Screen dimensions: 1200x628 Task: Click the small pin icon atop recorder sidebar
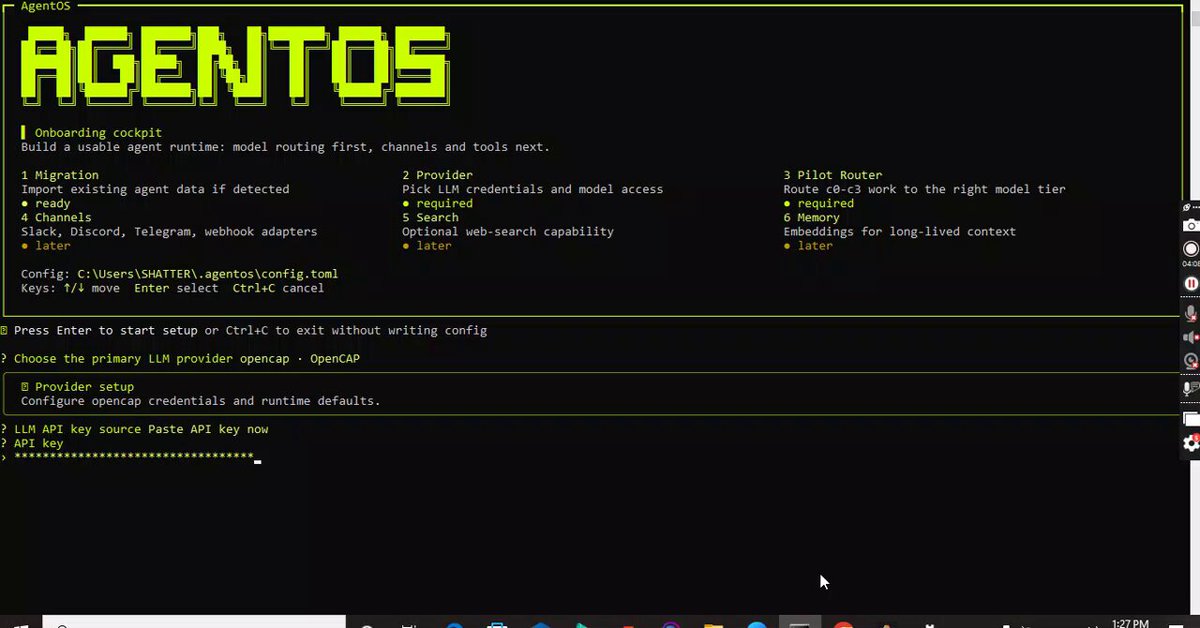[1187, 207]
